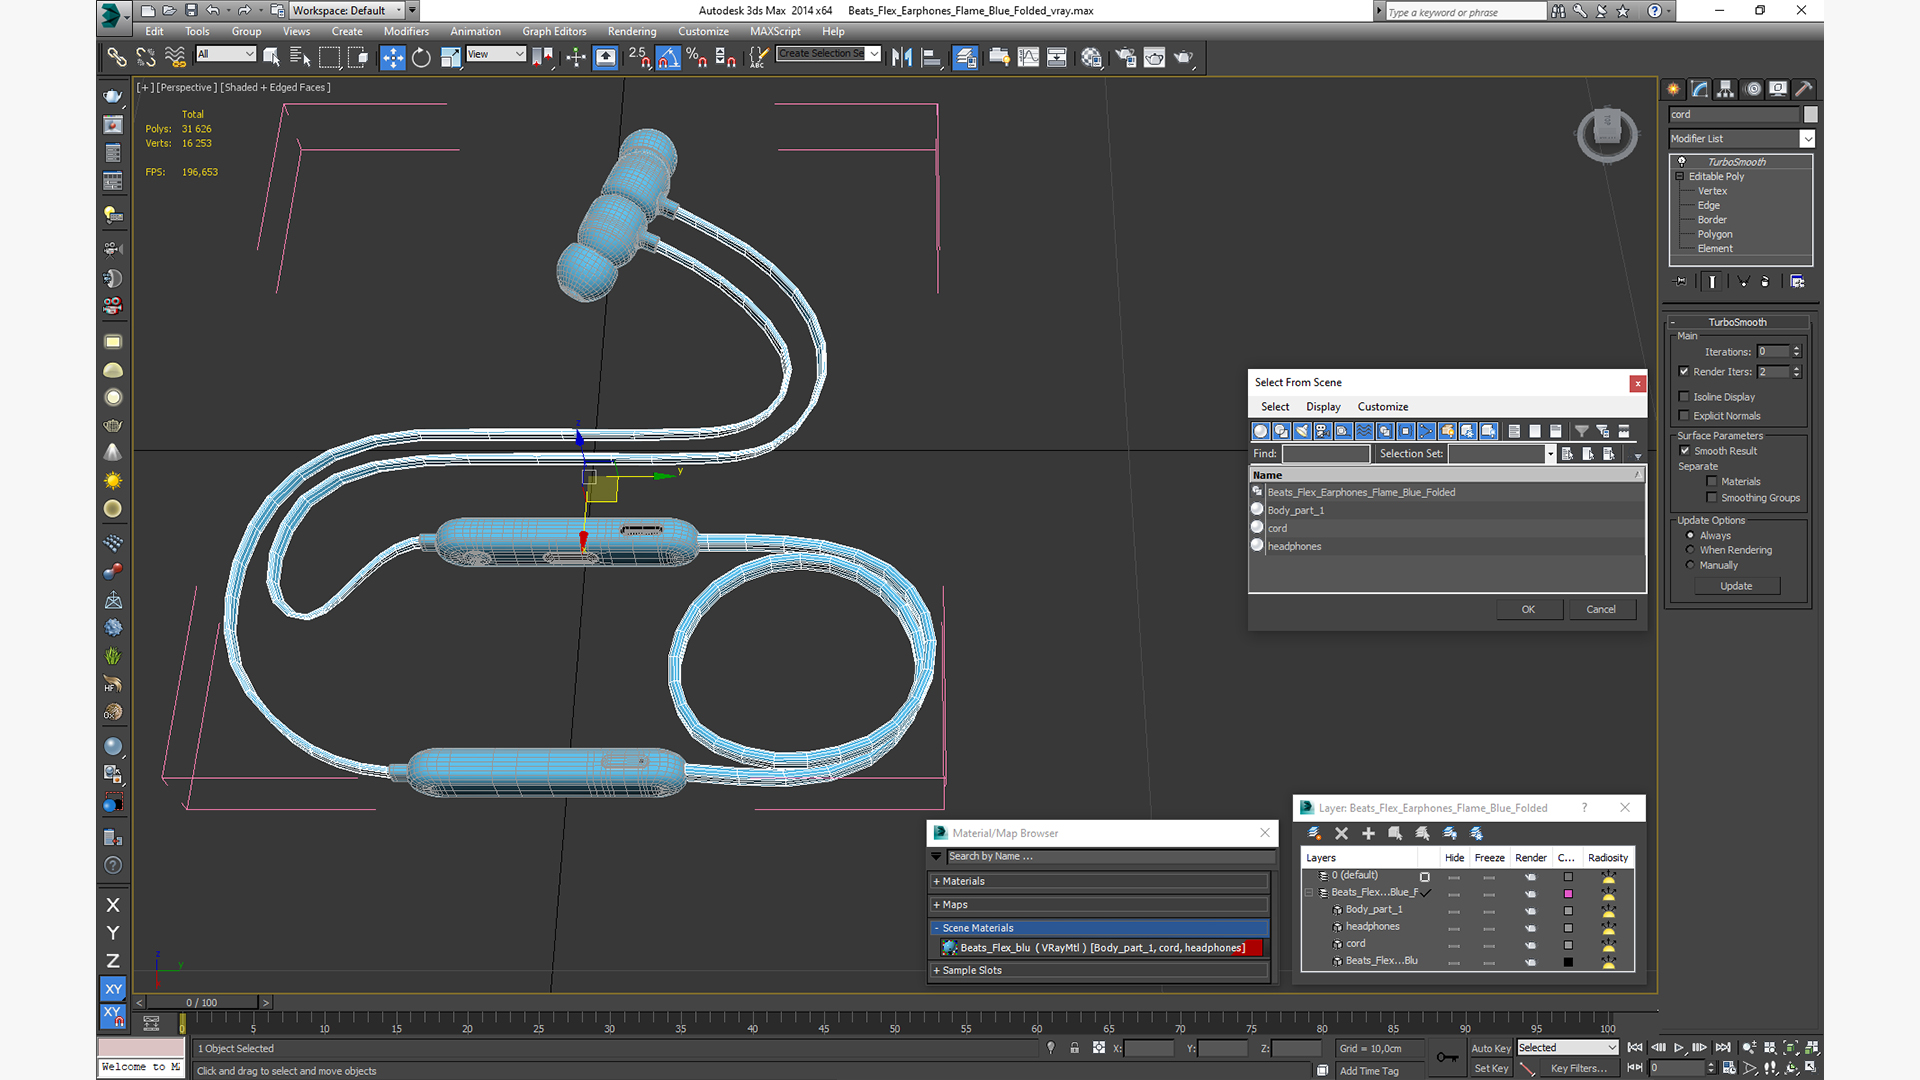
Task: Open the selection filter All dropdown
Action: [x=226, y=54]
